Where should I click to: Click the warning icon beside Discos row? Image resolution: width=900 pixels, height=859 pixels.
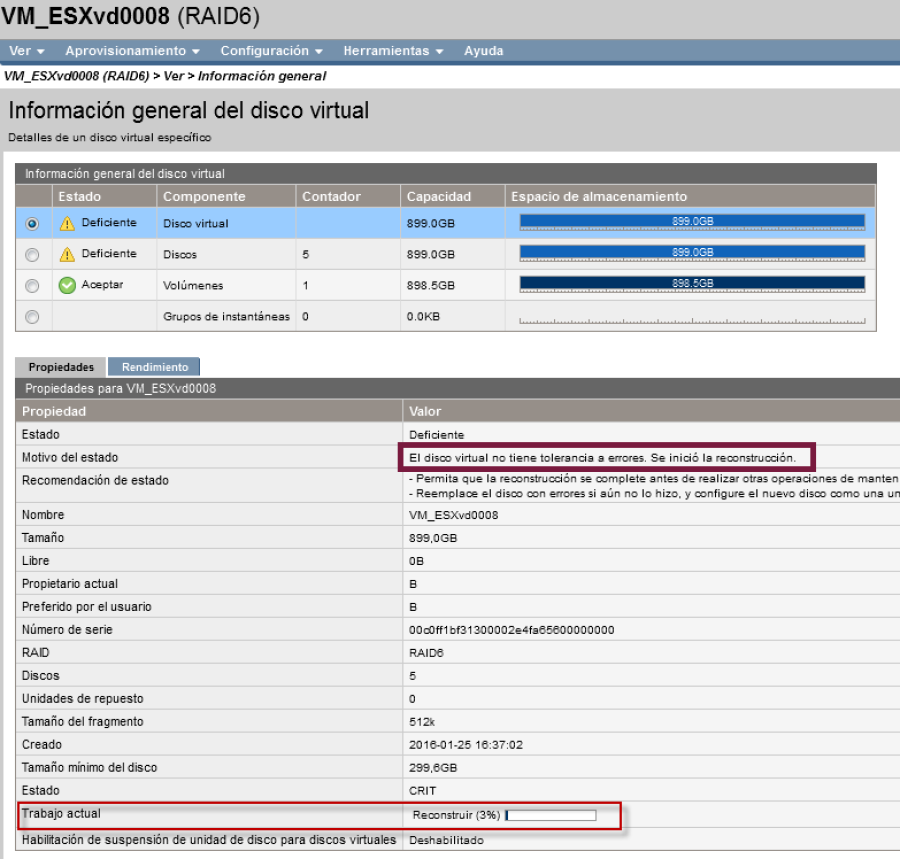[x=68, y=254]
